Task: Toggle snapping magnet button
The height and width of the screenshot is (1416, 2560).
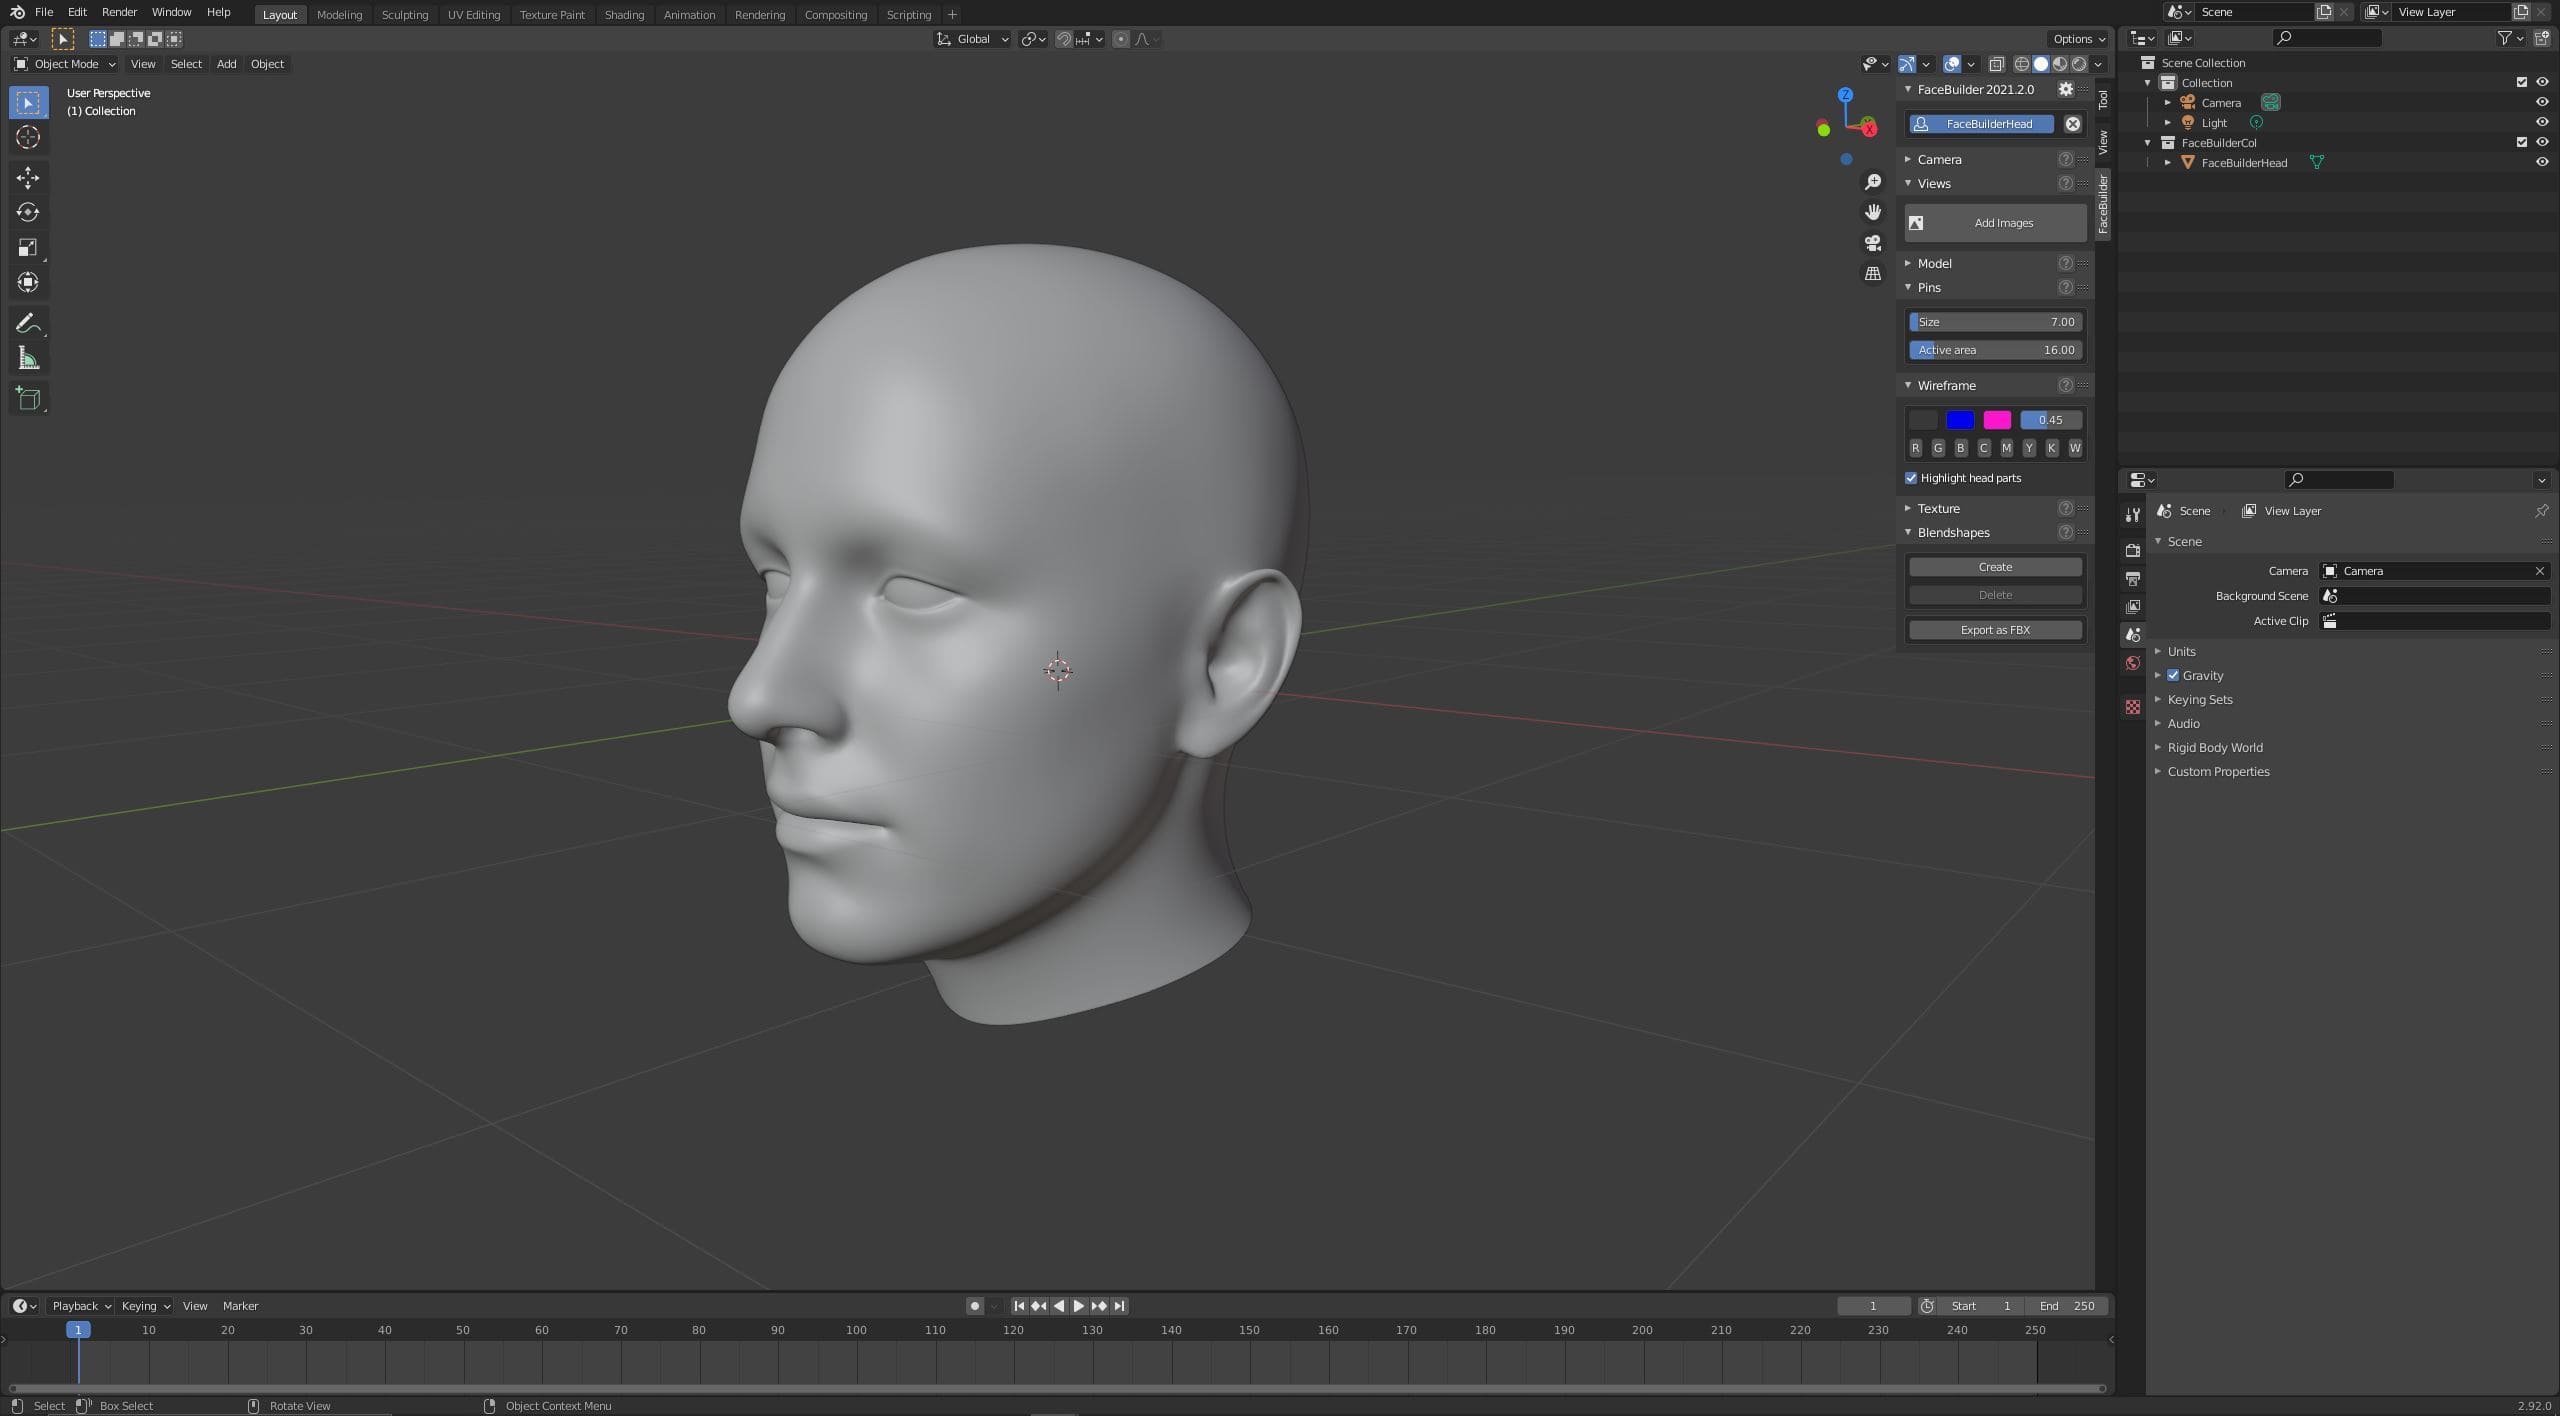Action: 1064,39
